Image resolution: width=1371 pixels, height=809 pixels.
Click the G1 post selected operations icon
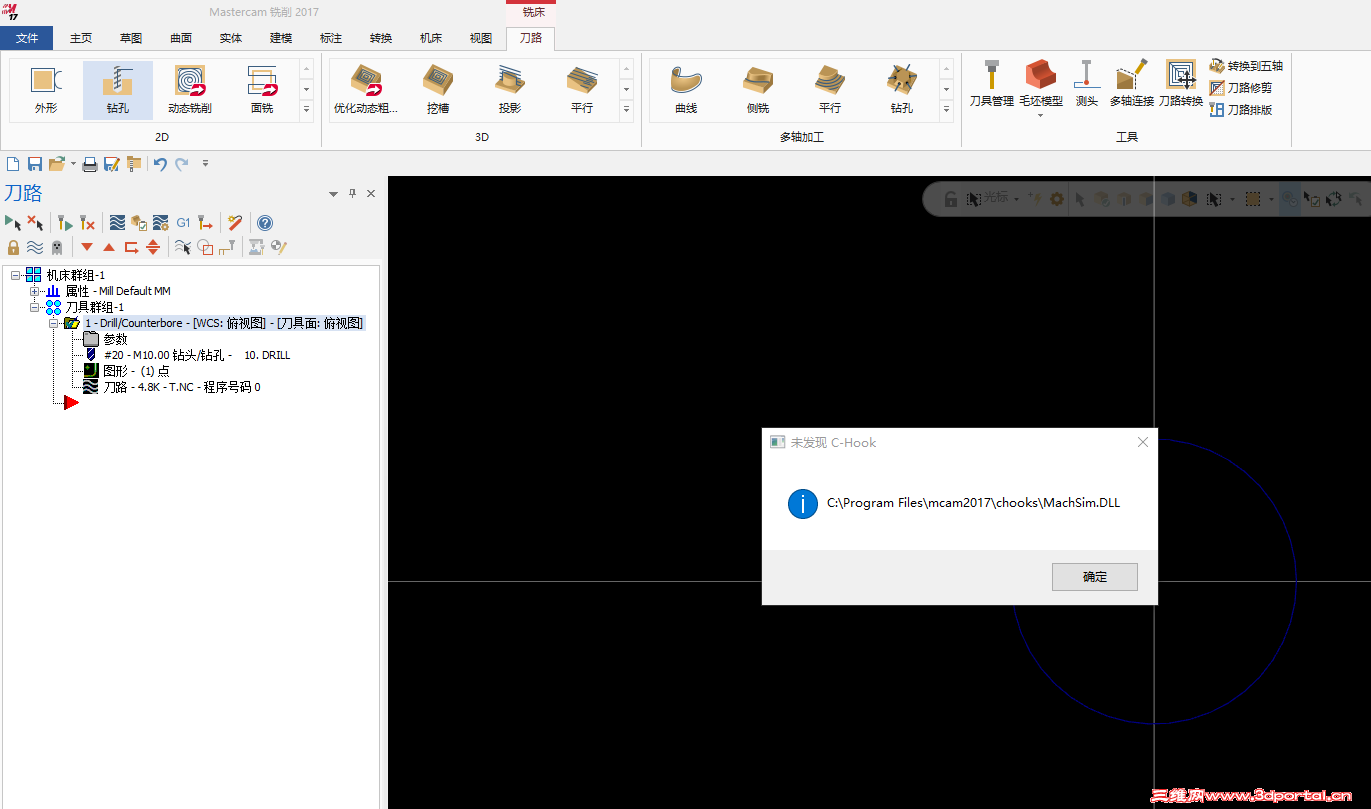[183, 223]
